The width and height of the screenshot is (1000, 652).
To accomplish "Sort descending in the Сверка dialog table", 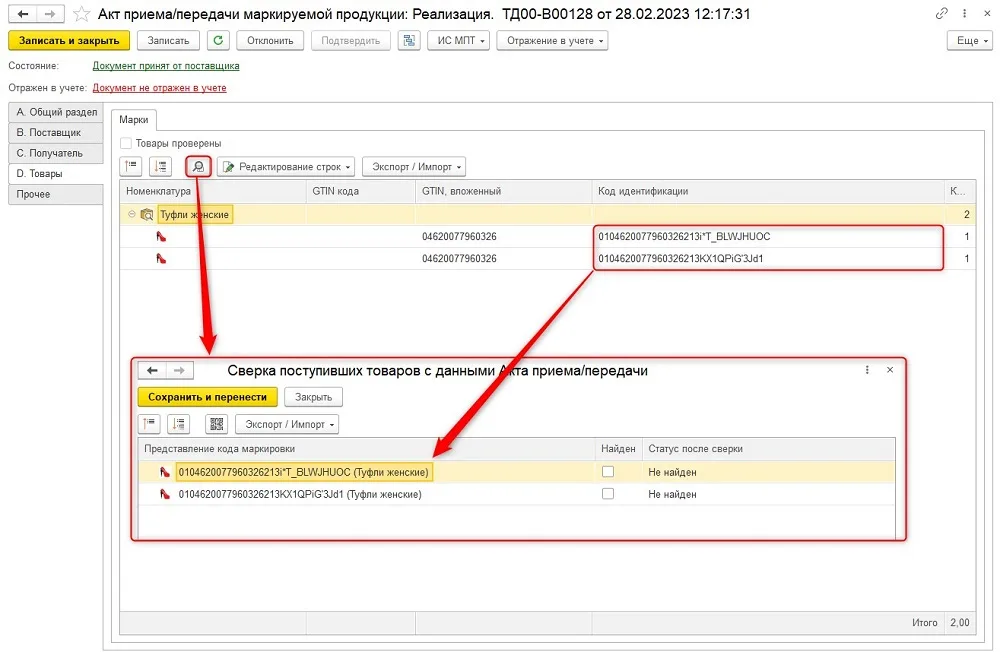I will click(179, 424).
